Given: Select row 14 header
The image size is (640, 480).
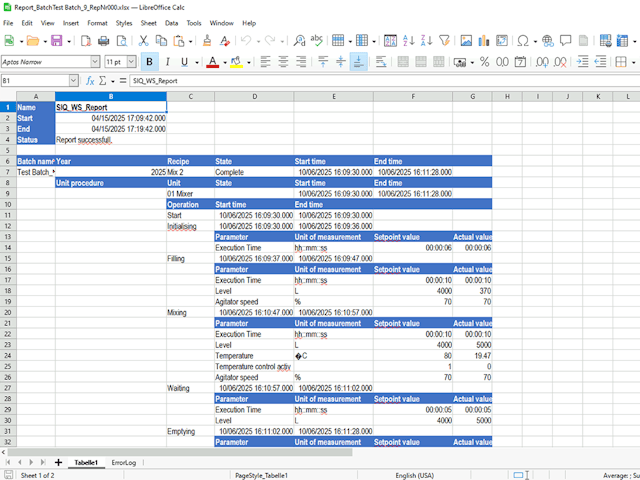Looking at the screenshot, I should point(8,248).
